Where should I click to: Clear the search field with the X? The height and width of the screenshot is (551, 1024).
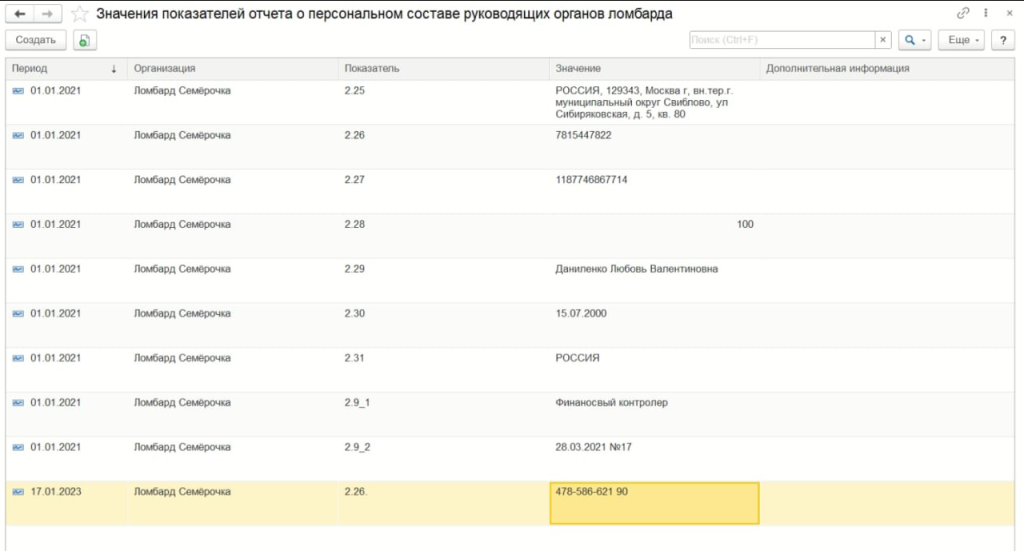883,40
